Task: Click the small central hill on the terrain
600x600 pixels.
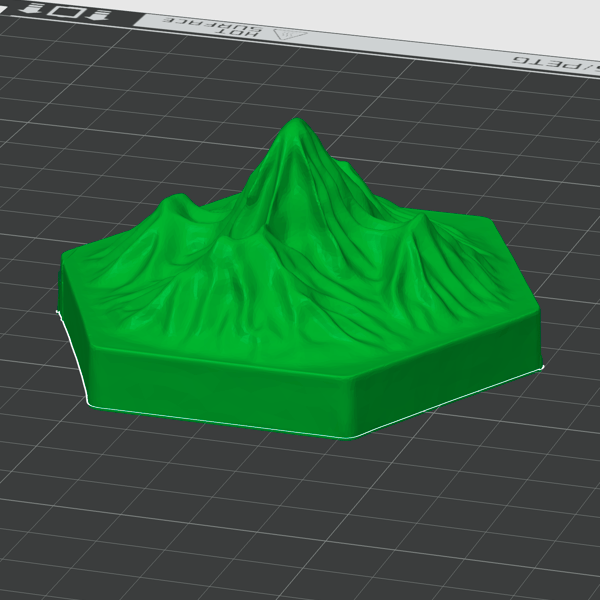Action: pyautogui.click(x=228, y=245)
